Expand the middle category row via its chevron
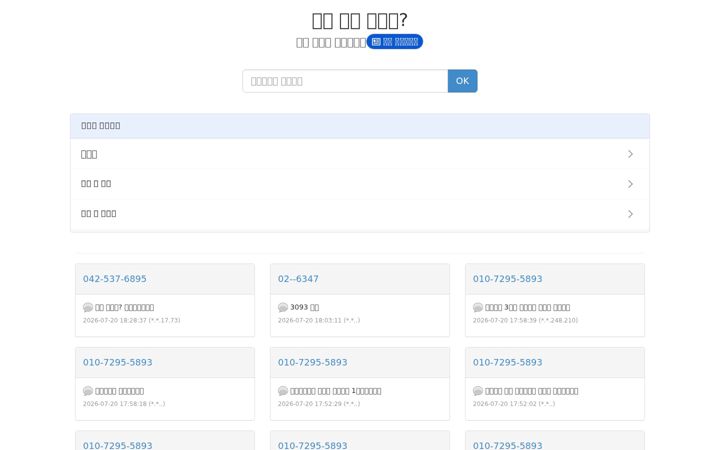This screenshot has height=450, width=720. tap(630, 184)
